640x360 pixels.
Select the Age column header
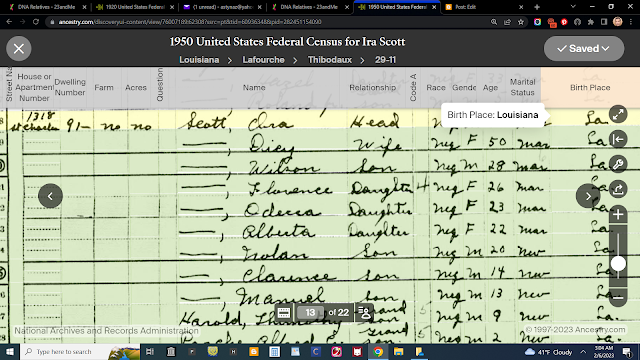(490, 87)
